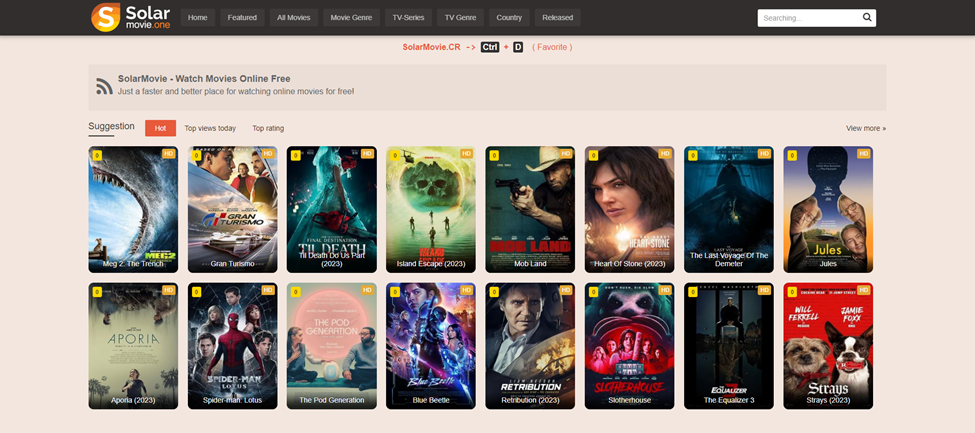The height and width of the screenshot is (433, 975).
Task: Switch to Top views today tab
Action: tap(210, 128)
